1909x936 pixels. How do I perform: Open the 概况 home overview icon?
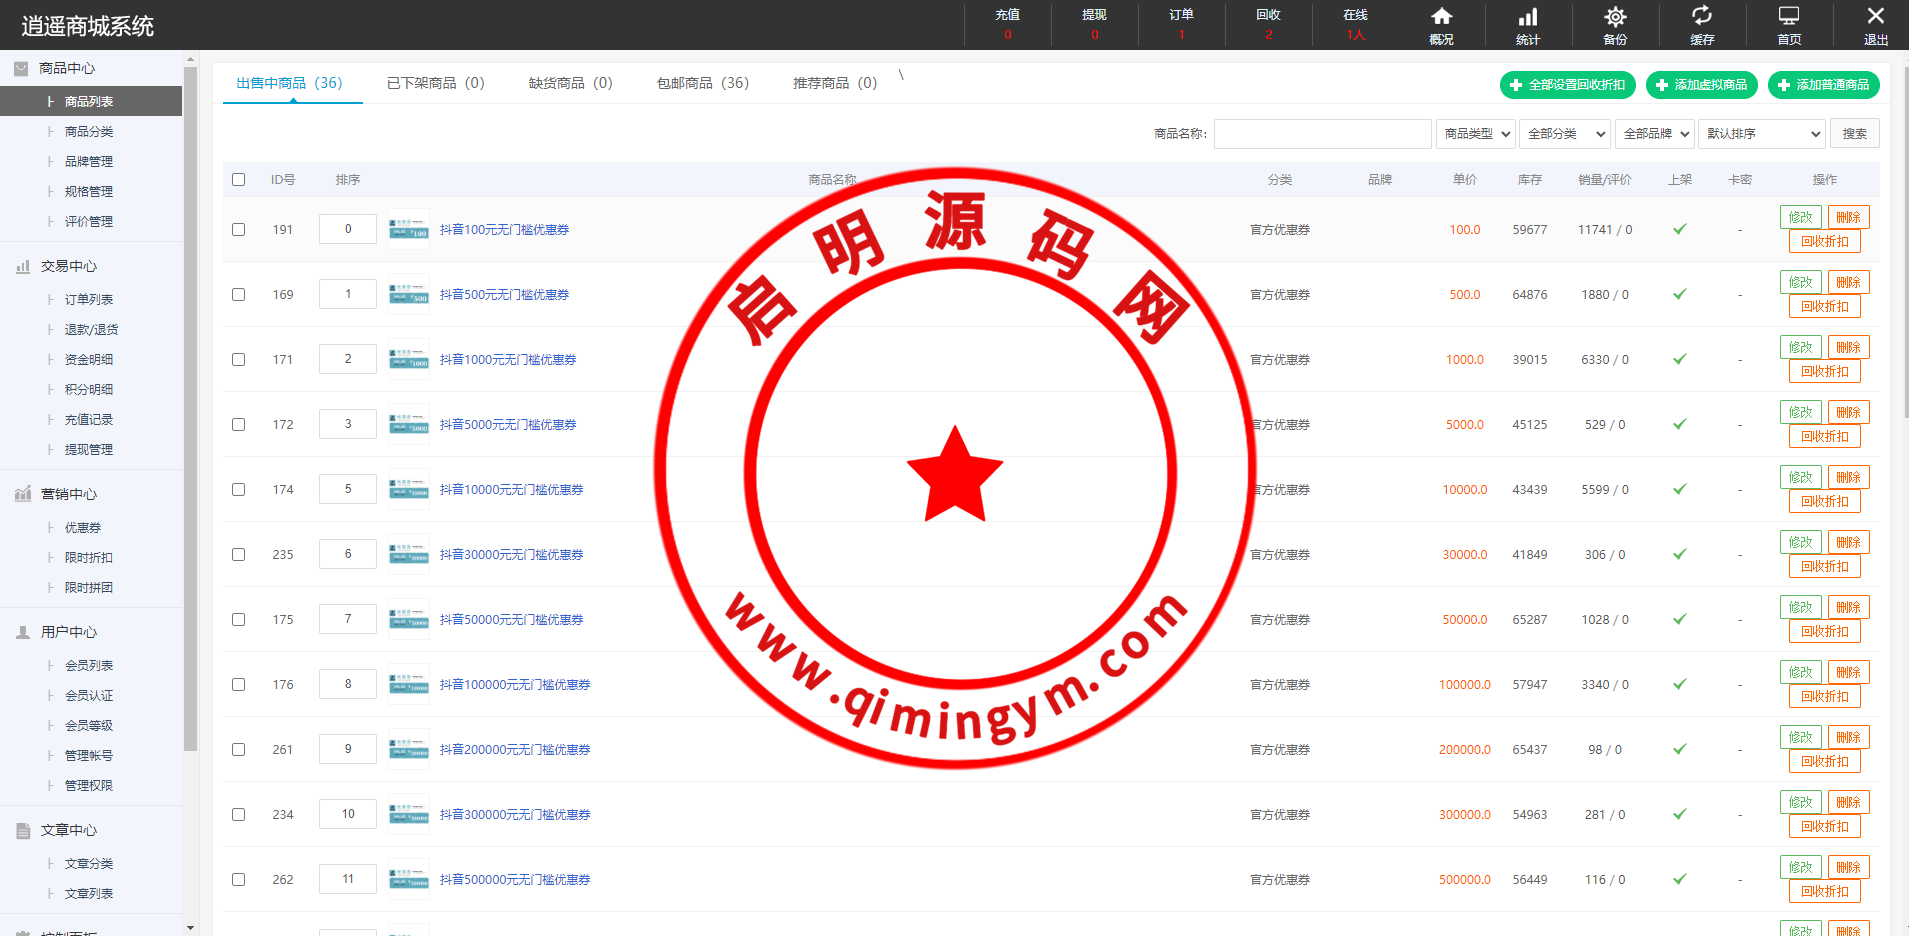pyautogui.click(x=1441, y=17)
